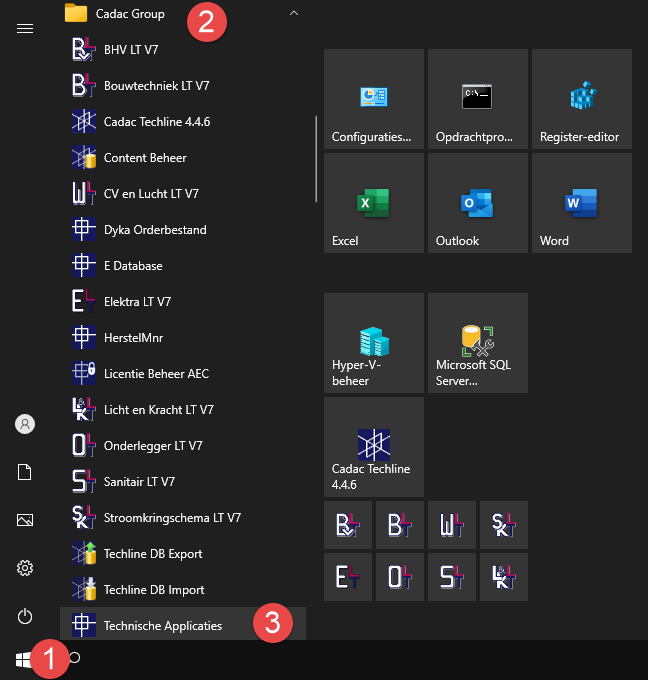Click the small BHV tile
This screenshot has height=680, width=648.
pos(348,525)
